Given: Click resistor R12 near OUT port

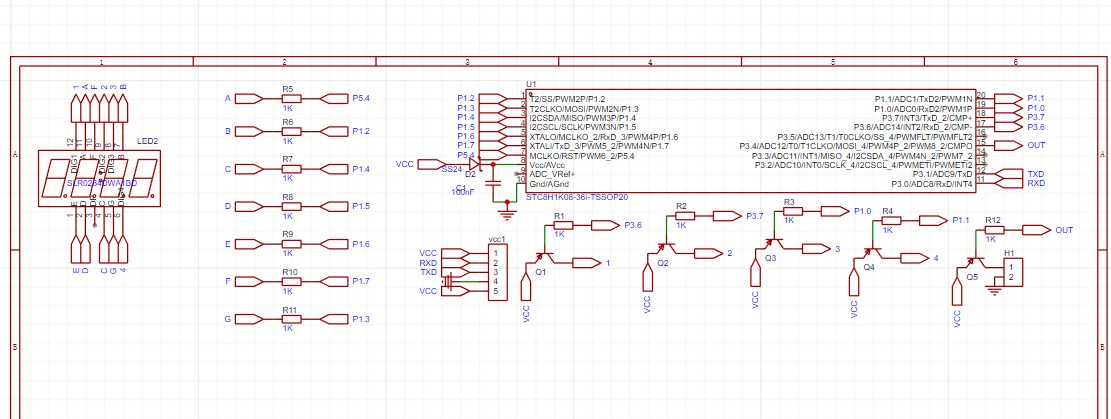Looking at the screenshot, I should [993, 230].
